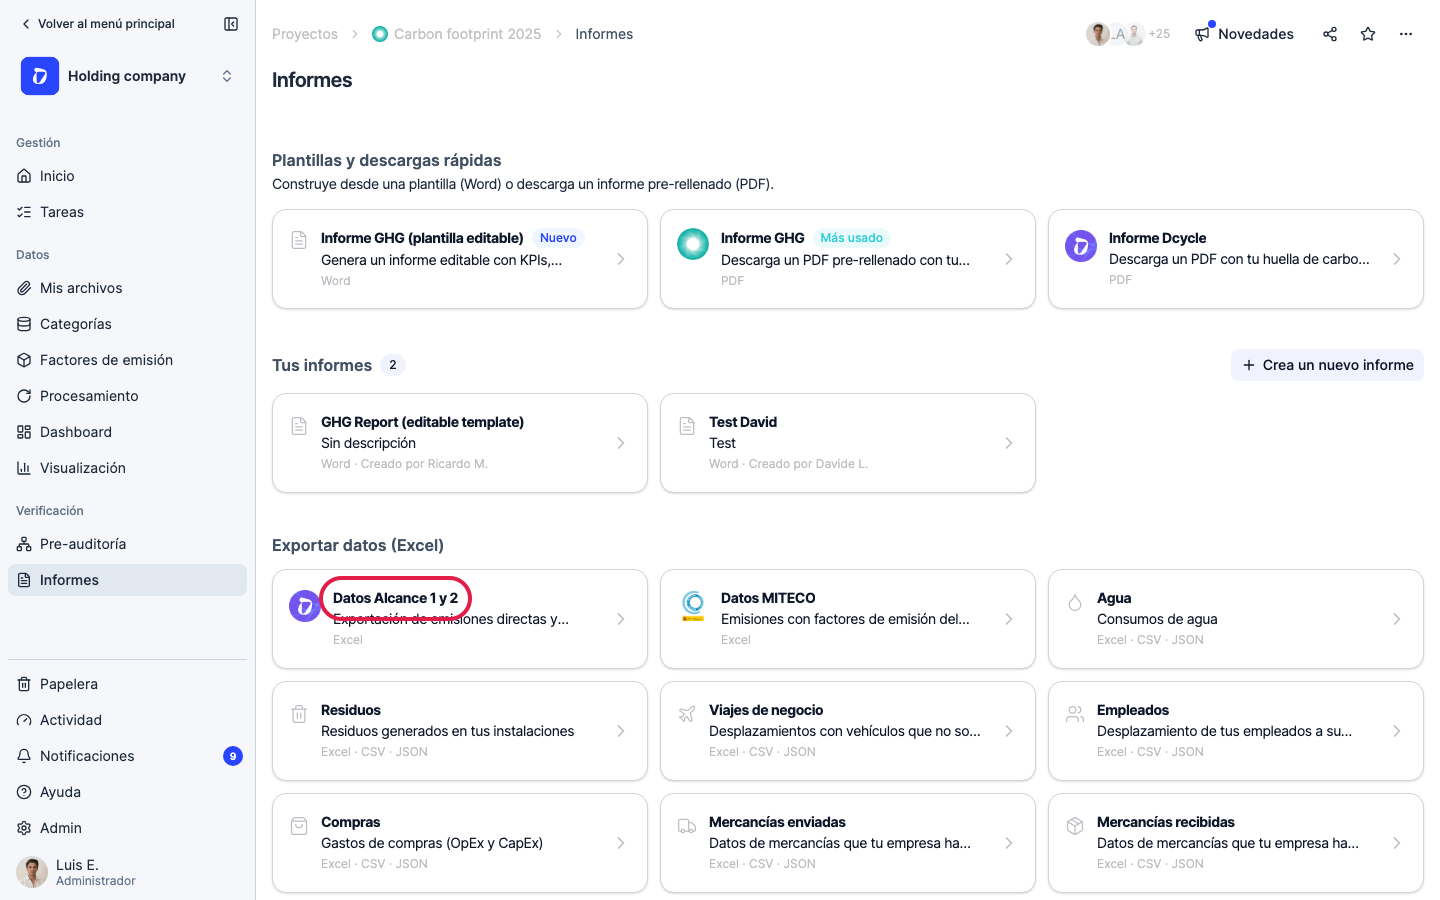The width and height of the screenshot is (1440, 900).
Task: Click the Test David document icon
Action: [687, 426]
